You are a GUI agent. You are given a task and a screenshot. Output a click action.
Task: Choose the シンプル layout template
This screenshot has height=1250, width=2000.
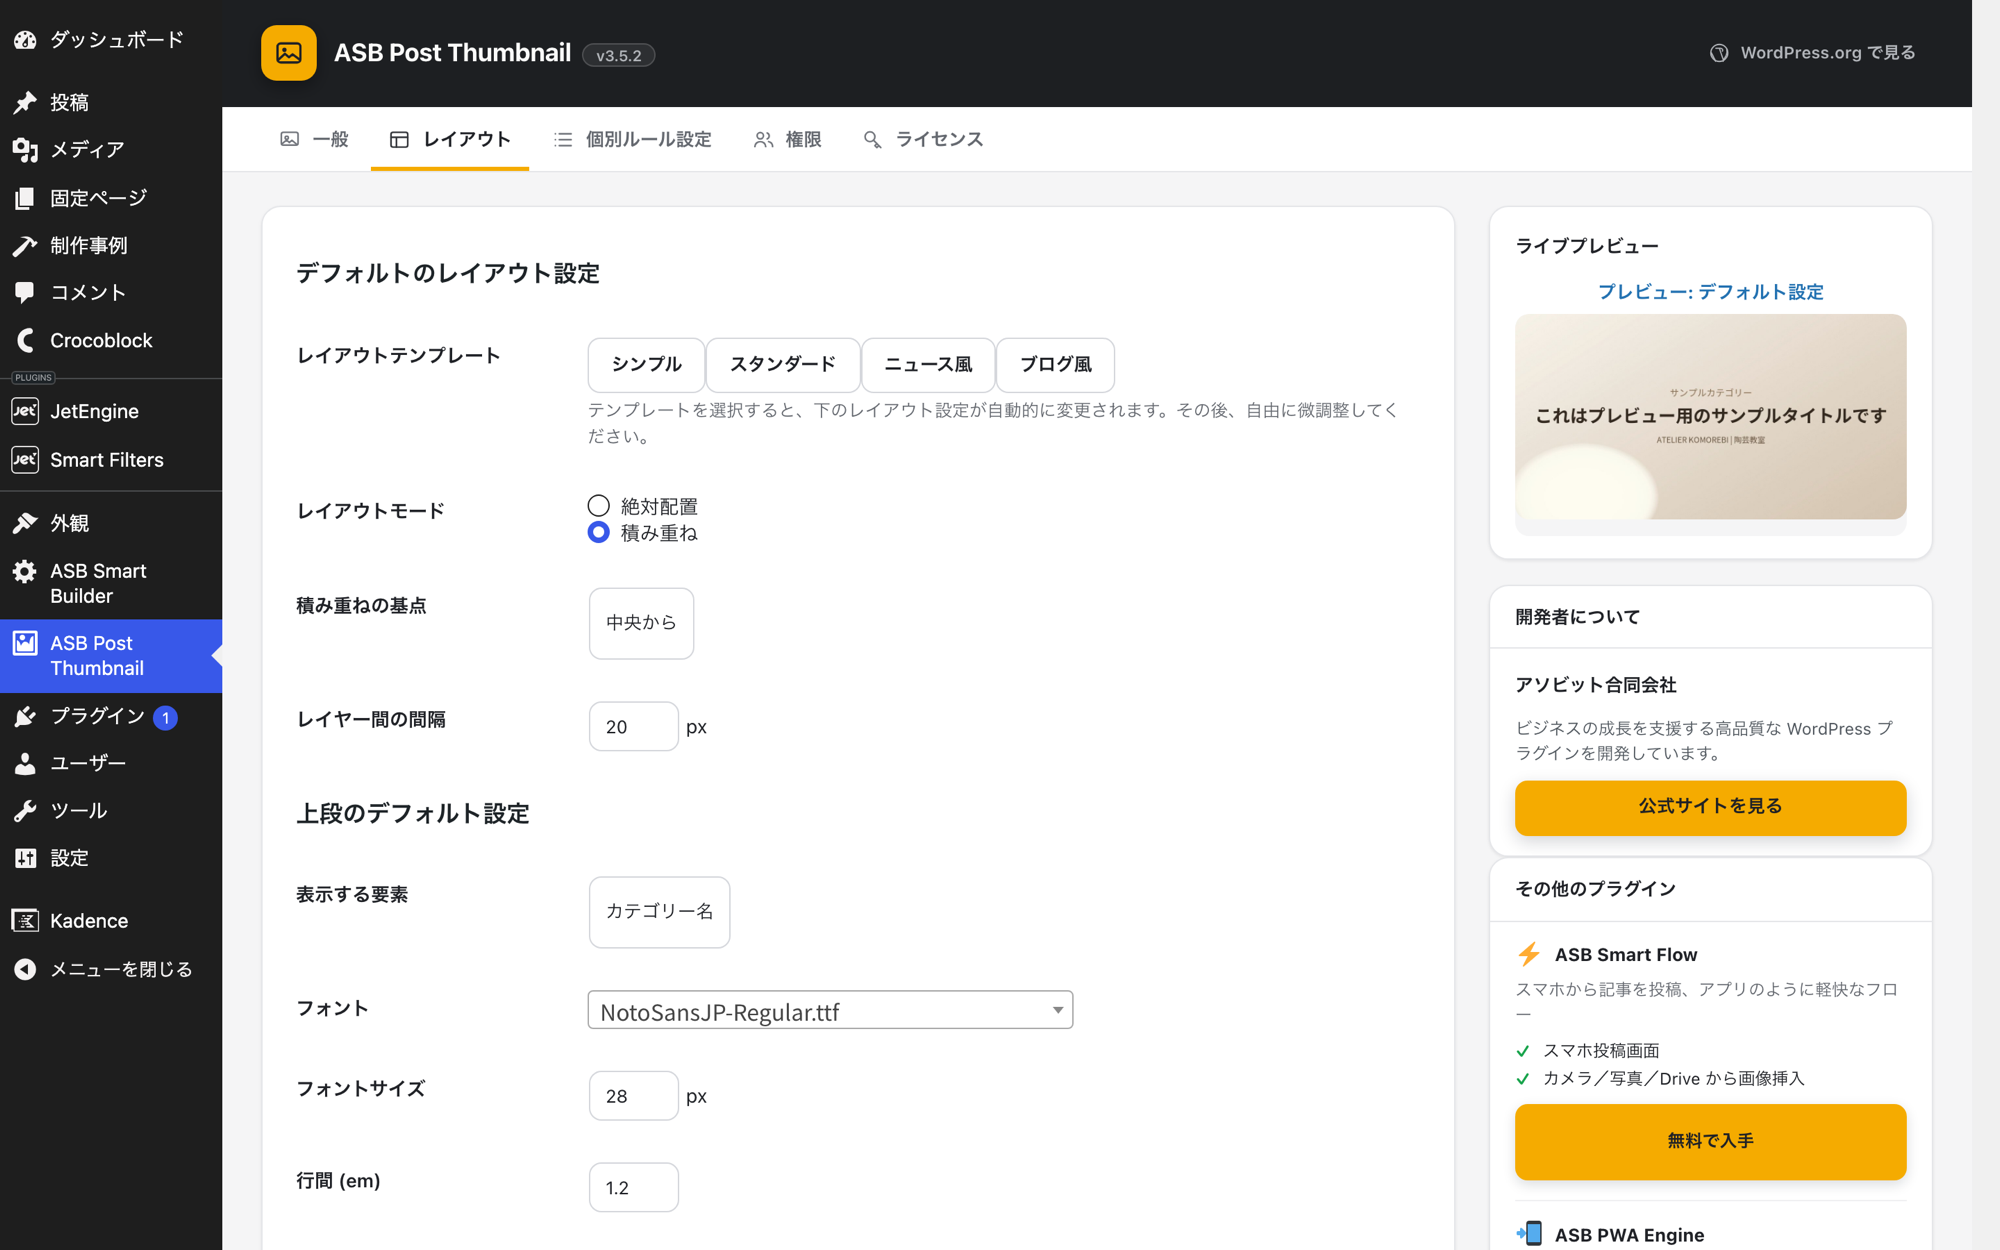click(646, 365)
